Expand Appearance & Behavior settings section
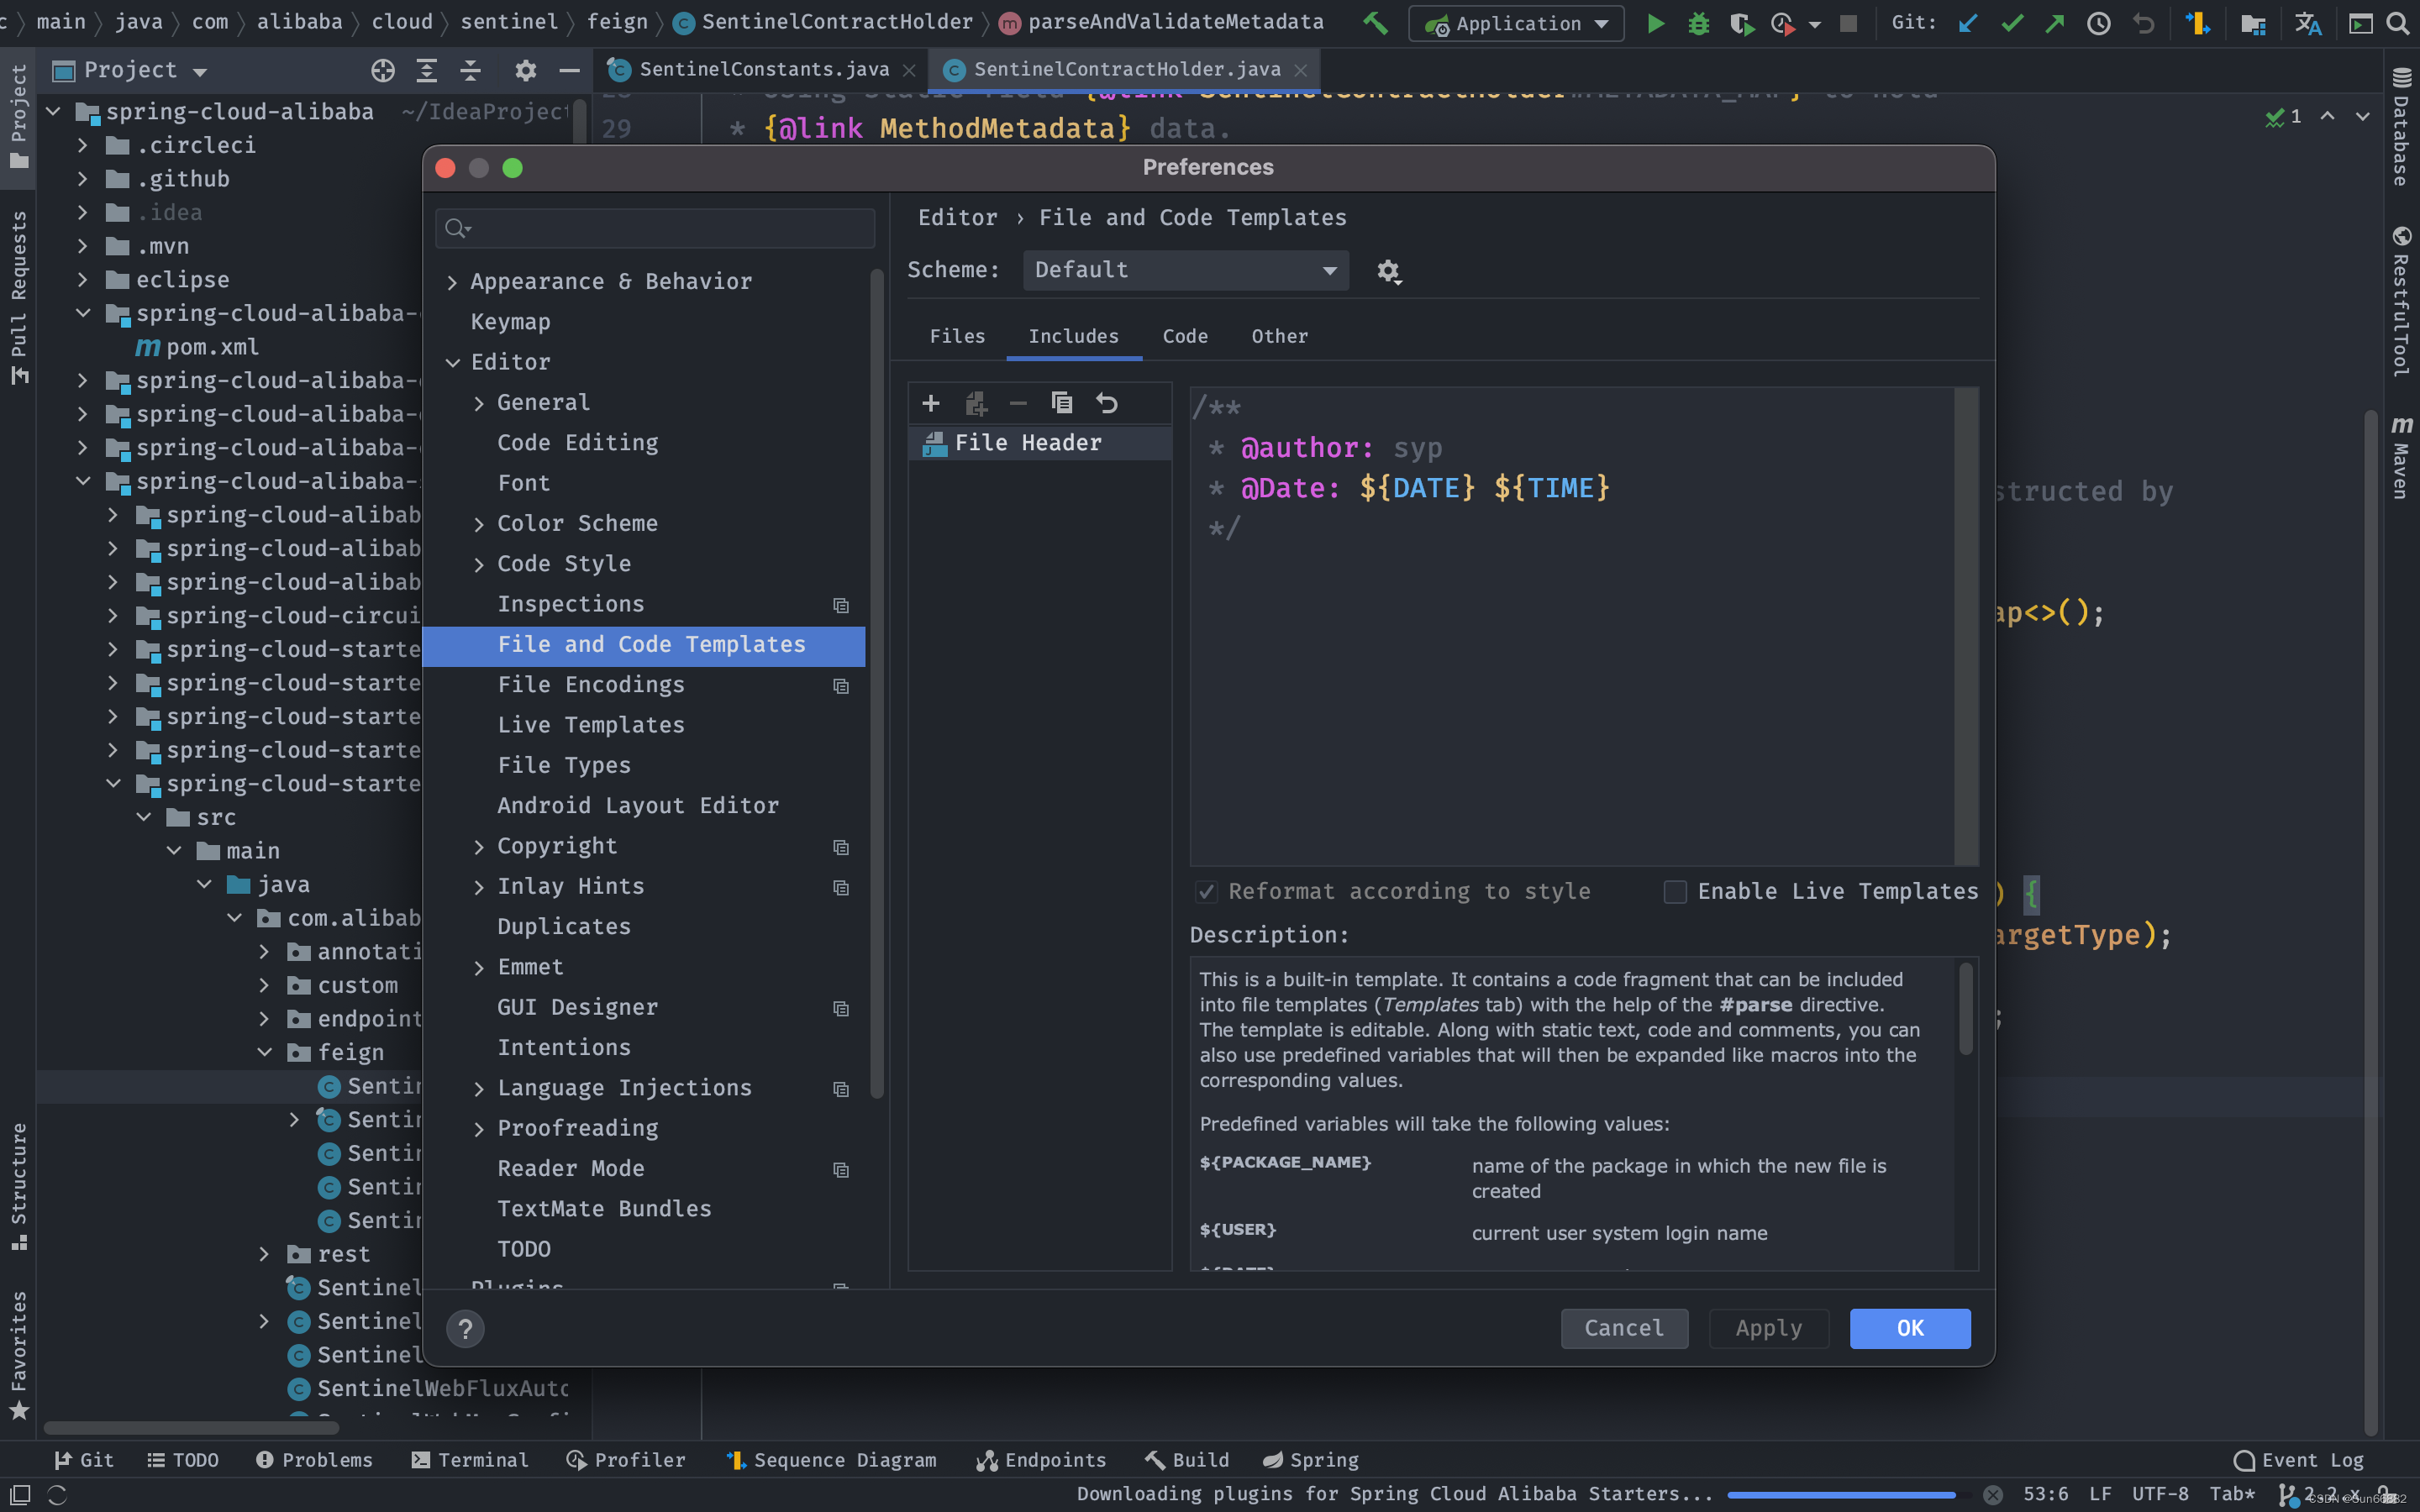This screenshot has width=2420, height=1512. point(453,282)
